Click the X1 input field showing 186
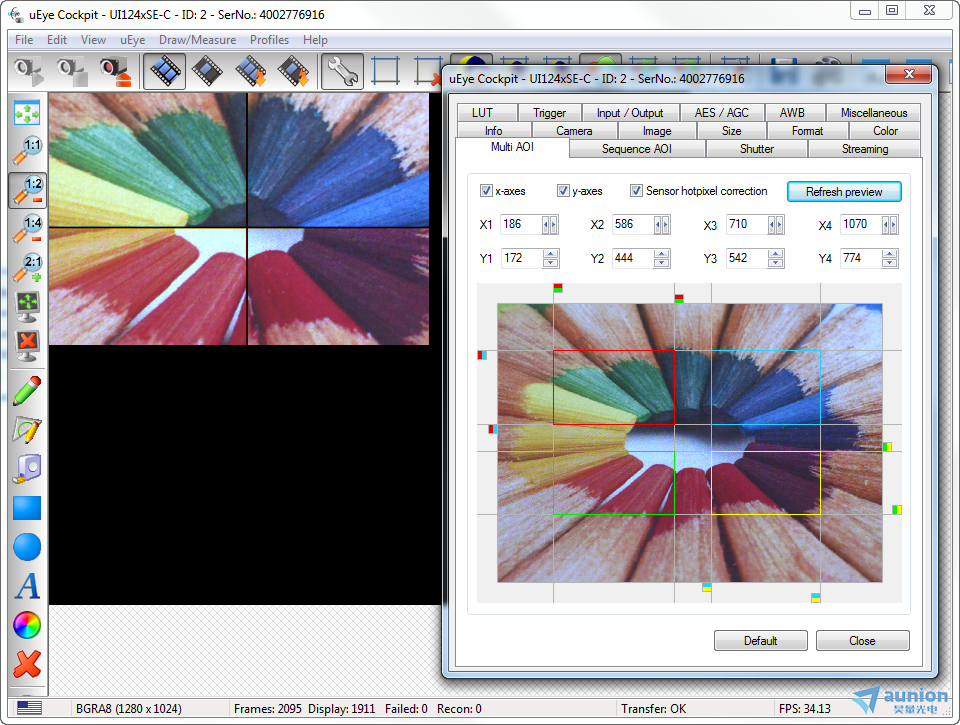The image size is (960, 725). (520, 225)
